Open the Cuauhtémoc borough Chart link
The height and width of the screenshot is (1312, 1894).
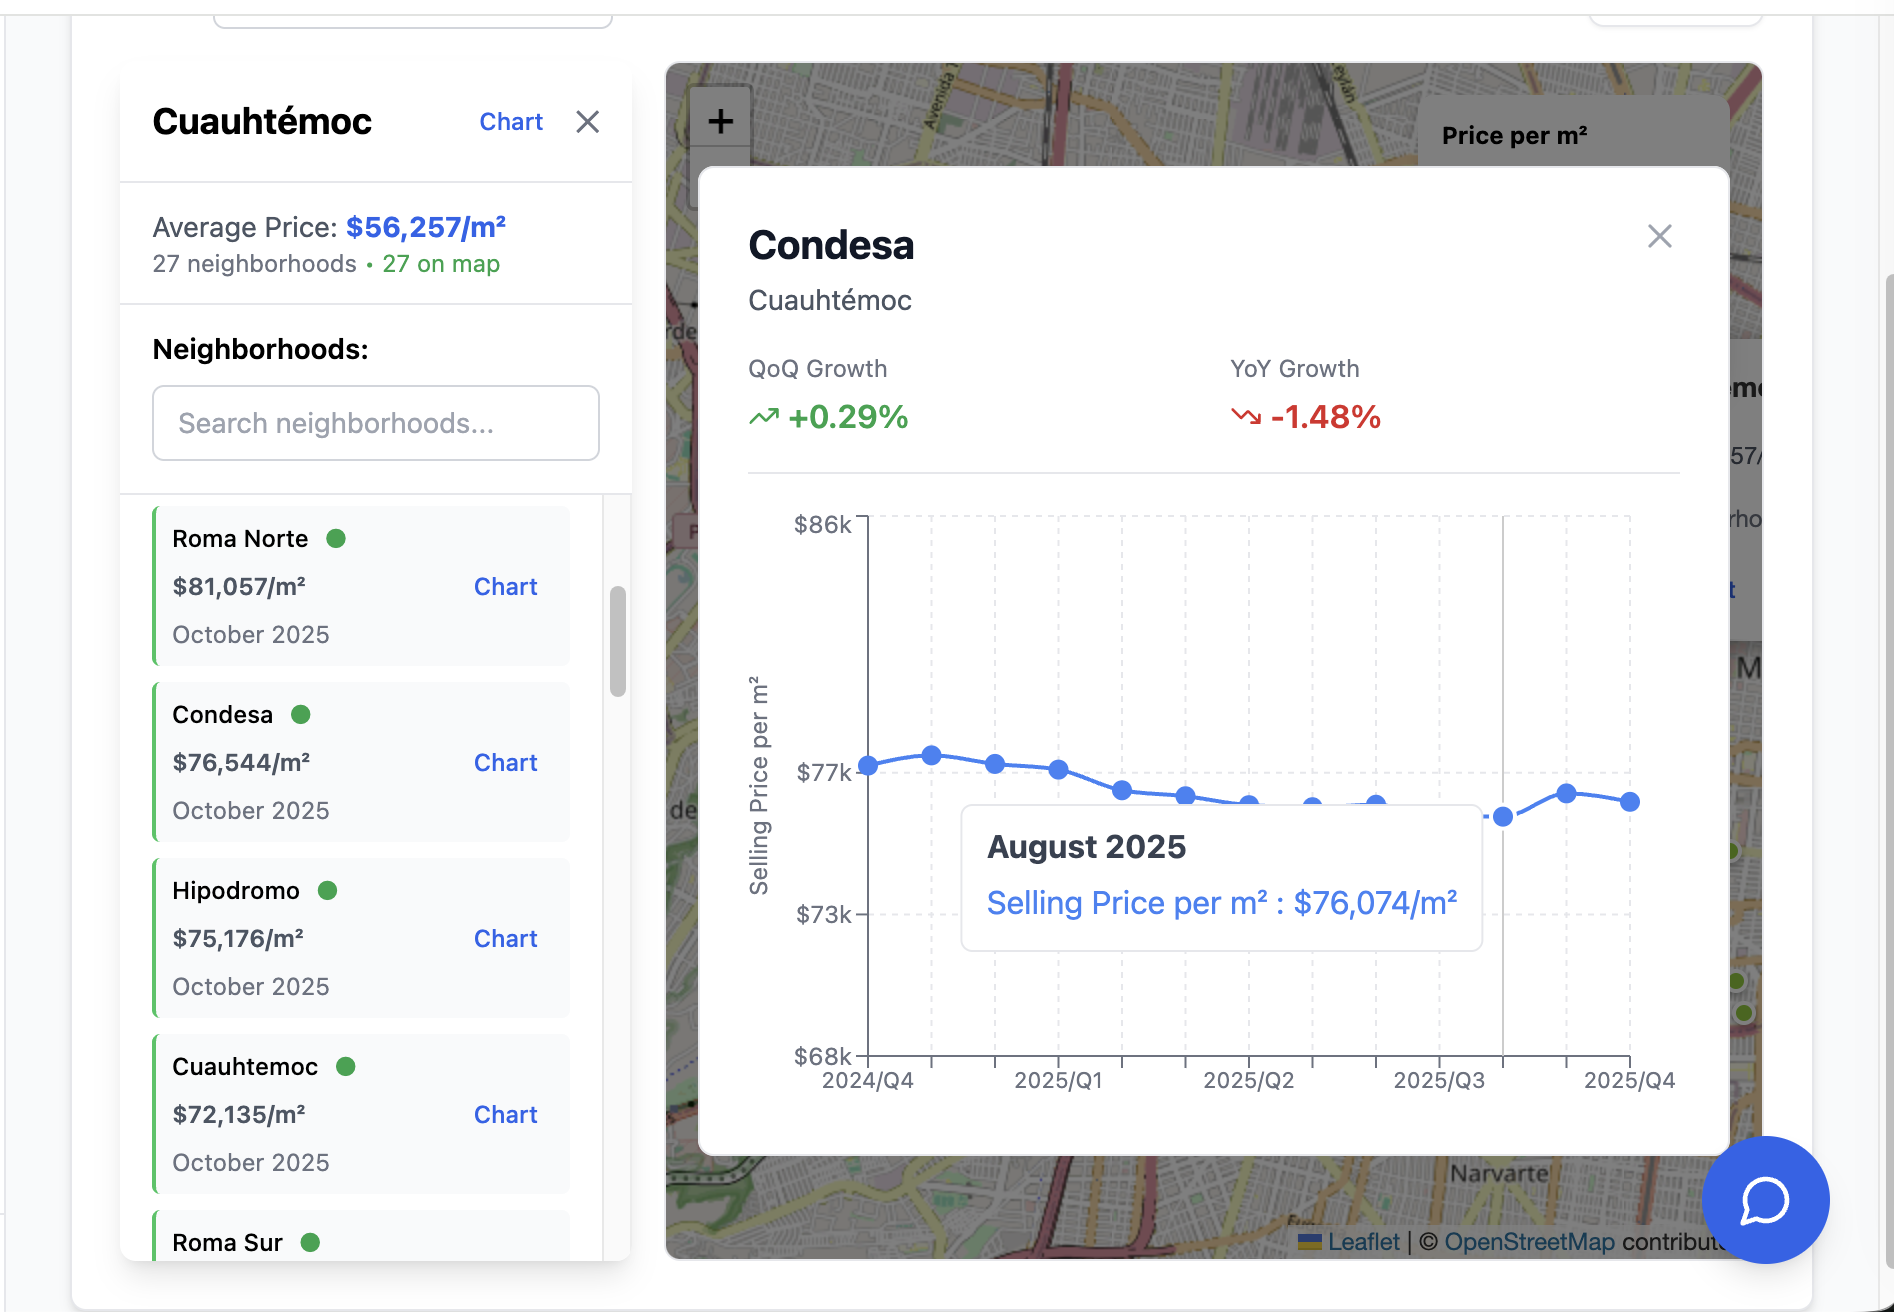point(511,122)
